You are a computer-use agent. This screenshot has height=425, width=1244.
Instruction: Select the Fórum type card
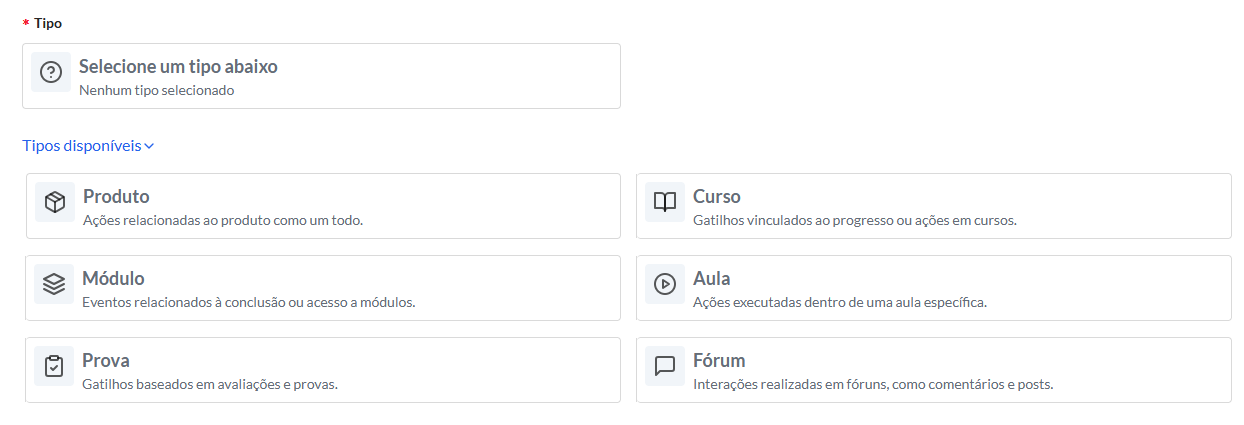(933, 370)
